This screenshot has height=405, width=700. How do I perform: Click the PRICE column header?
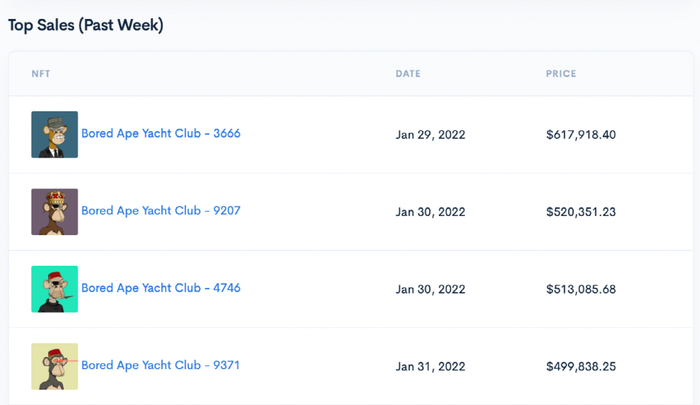coord(561,74)
